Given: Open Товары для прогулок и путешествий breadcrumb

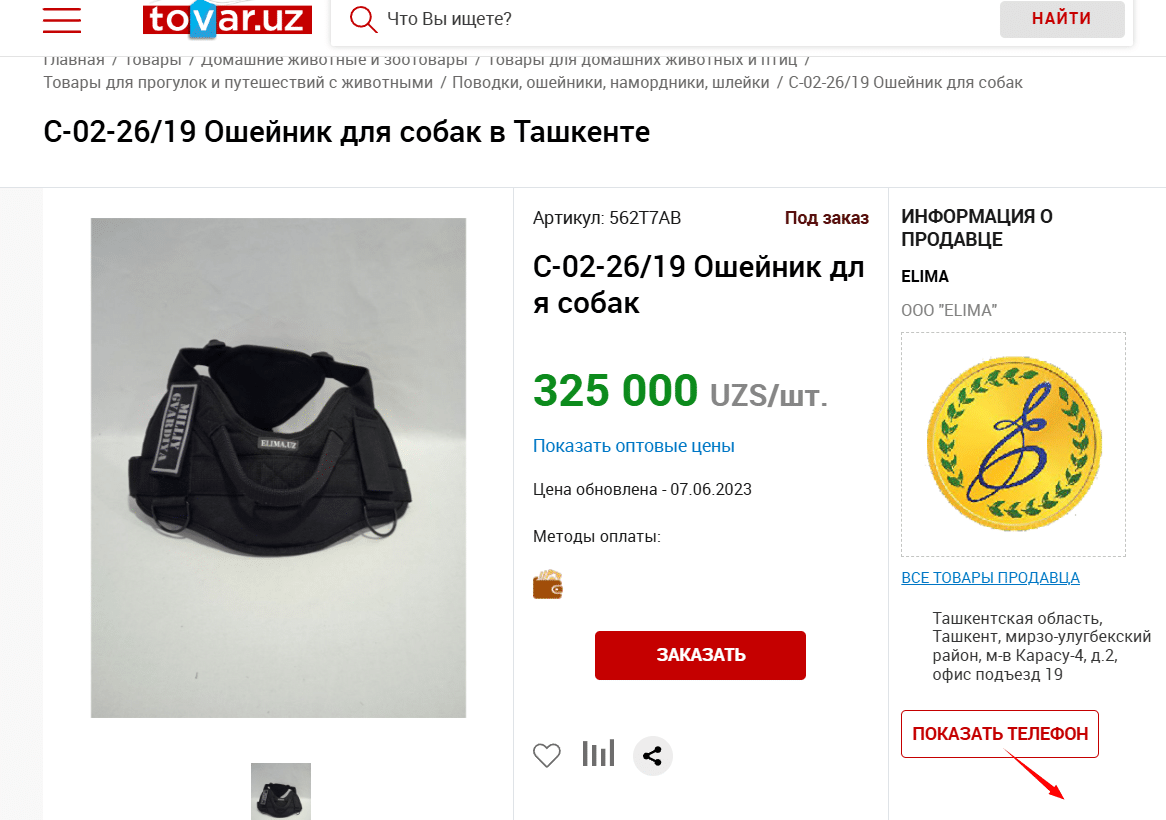Looking at the screenshot, I should [x=238, y=83].
